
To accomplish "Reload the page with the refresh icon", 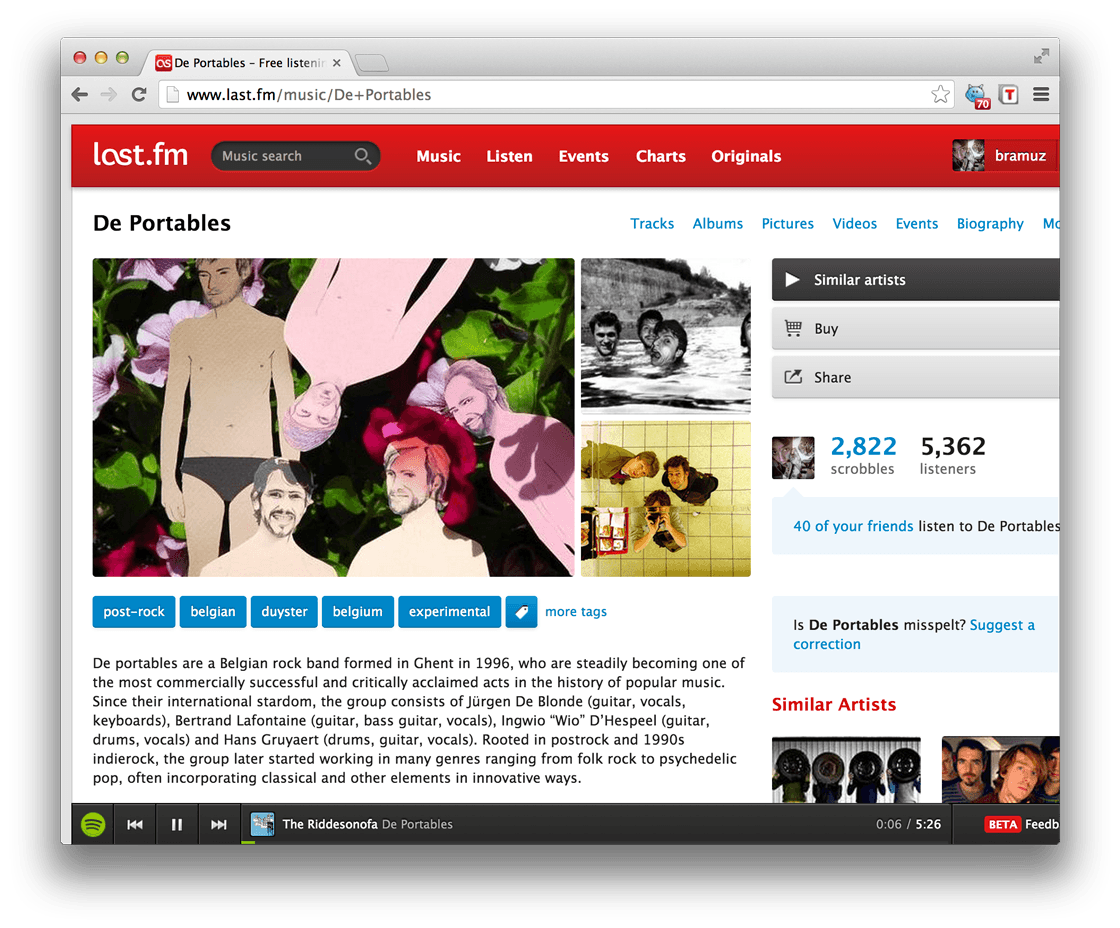I will pyautogui.click(x=139, y=94).
